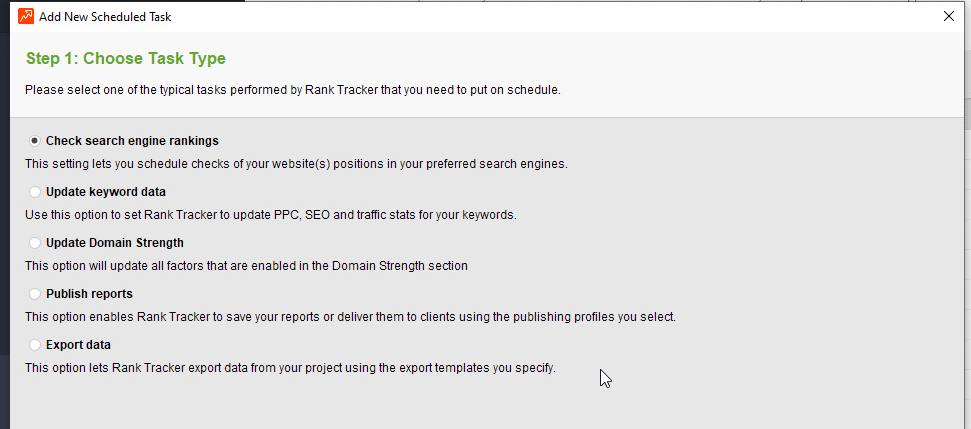
Task: Click the bold 'Update keyword data' label
Action: coord(106,192)
